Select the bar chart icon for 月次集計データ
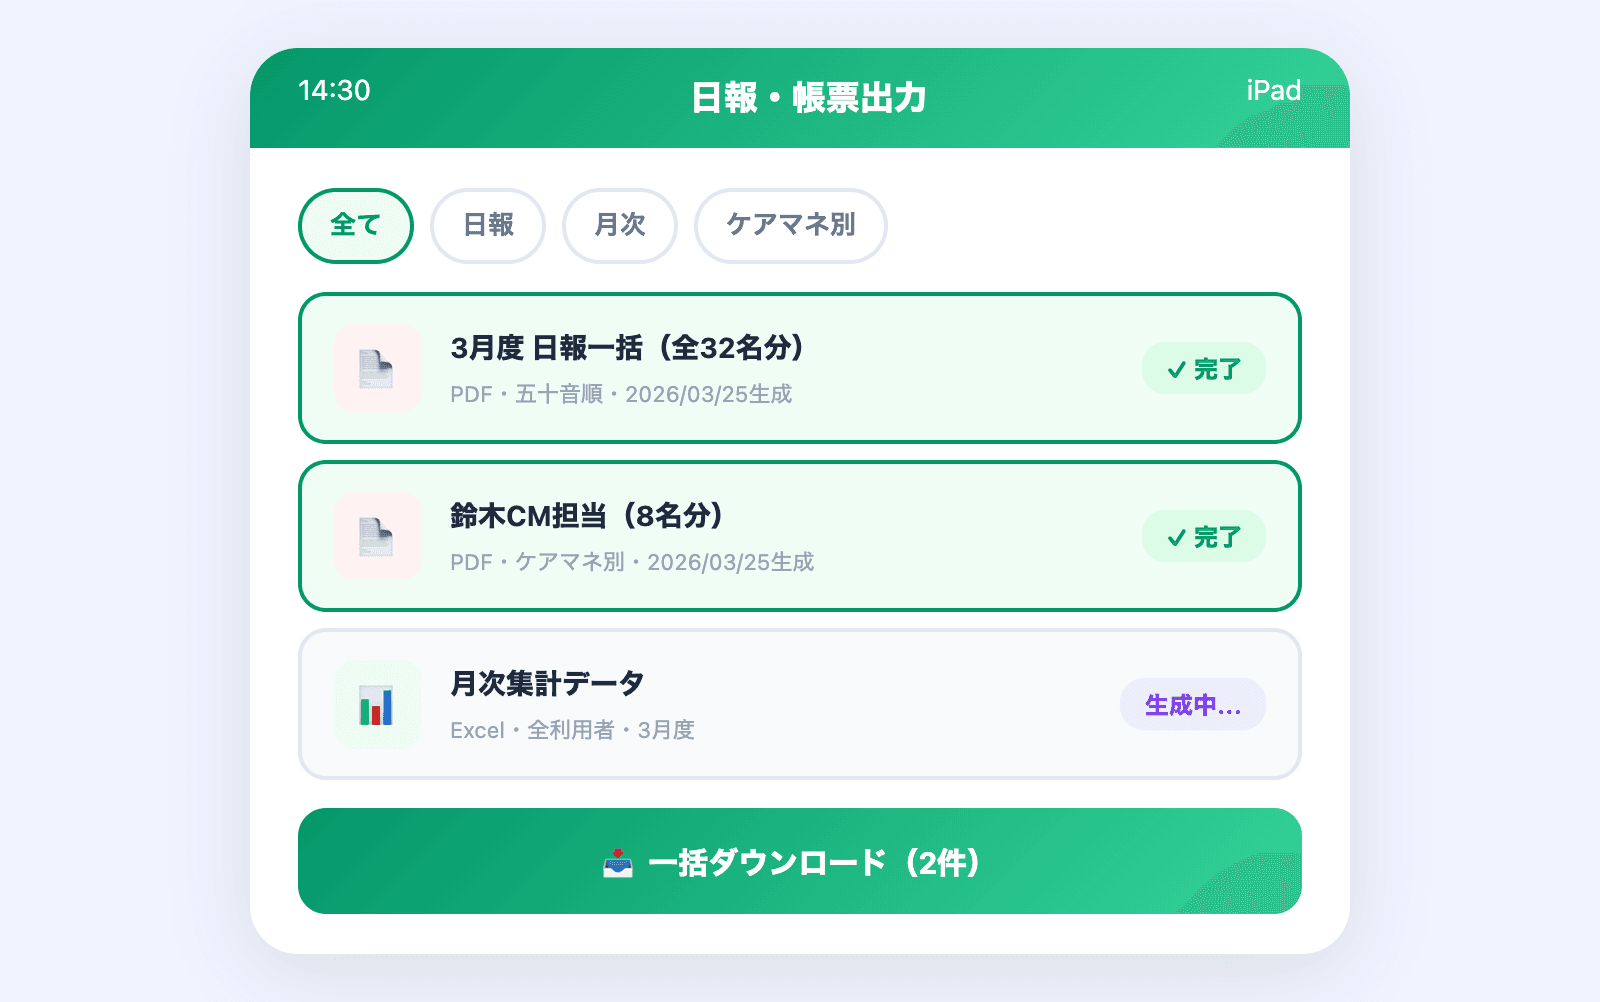The image size is (1600, 1002). pos(378,704)
